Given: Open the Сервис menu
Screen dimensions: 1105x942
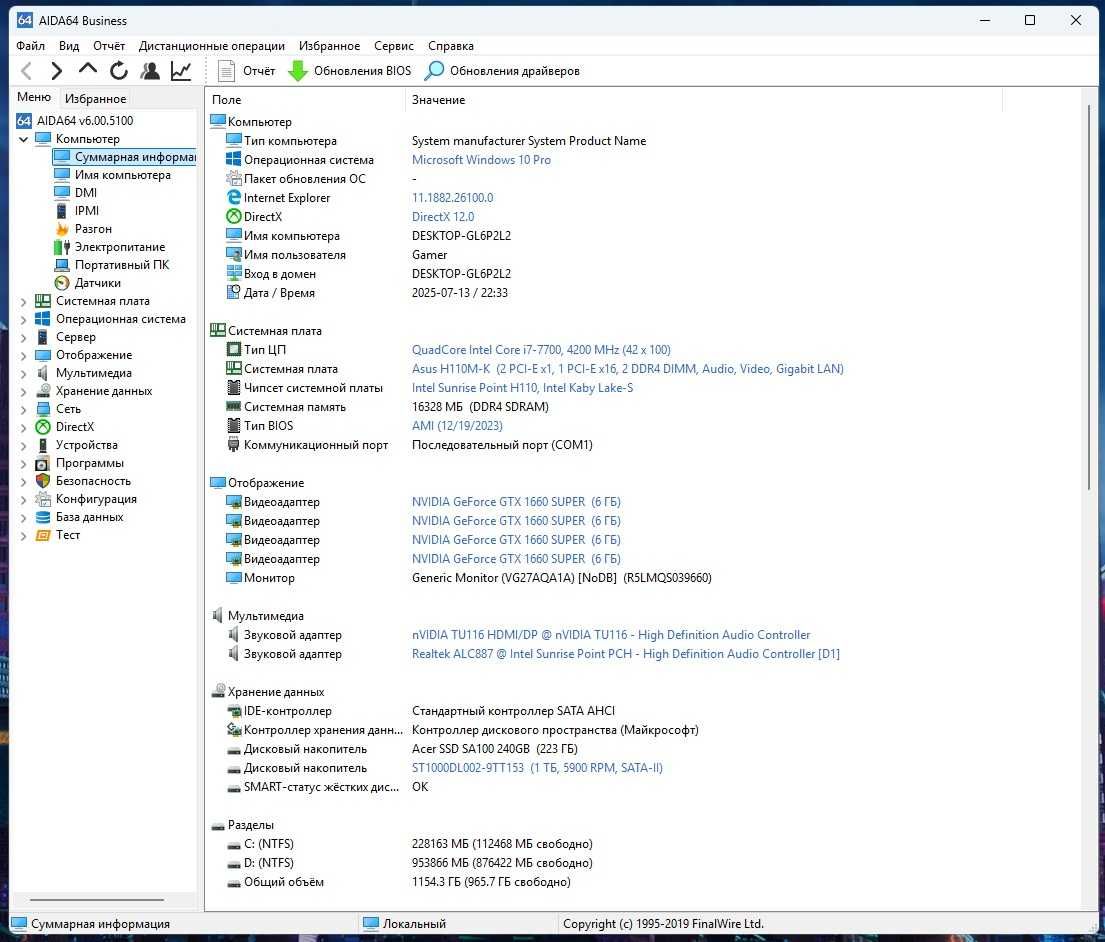Looking at the screenshot, I should coord(394,46).
